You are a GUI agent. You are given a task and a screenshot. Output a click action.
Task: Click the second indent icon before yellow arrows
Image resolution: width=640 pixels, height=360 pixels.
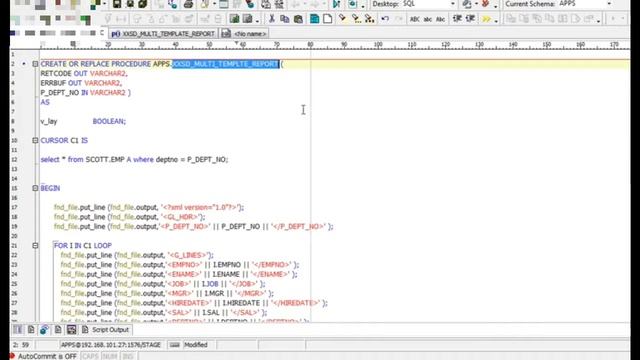tap(470, 19)
